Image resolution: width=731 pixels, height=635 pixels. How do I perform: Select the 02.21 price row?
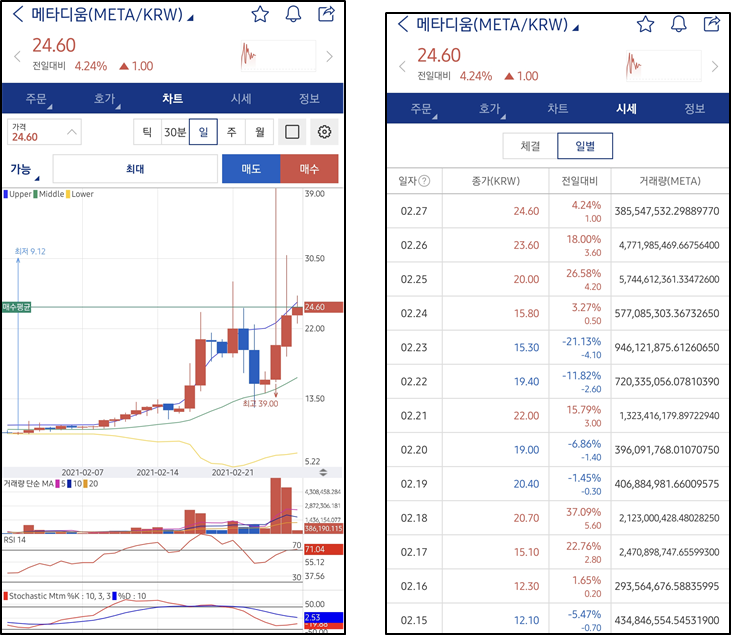(x=558, y=415)
